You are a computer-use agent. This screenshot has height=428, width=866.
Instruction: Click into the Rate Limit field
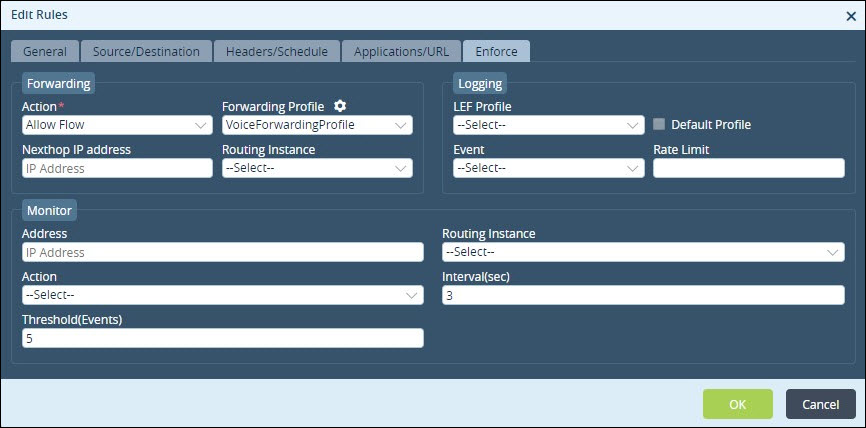point(748,168)
